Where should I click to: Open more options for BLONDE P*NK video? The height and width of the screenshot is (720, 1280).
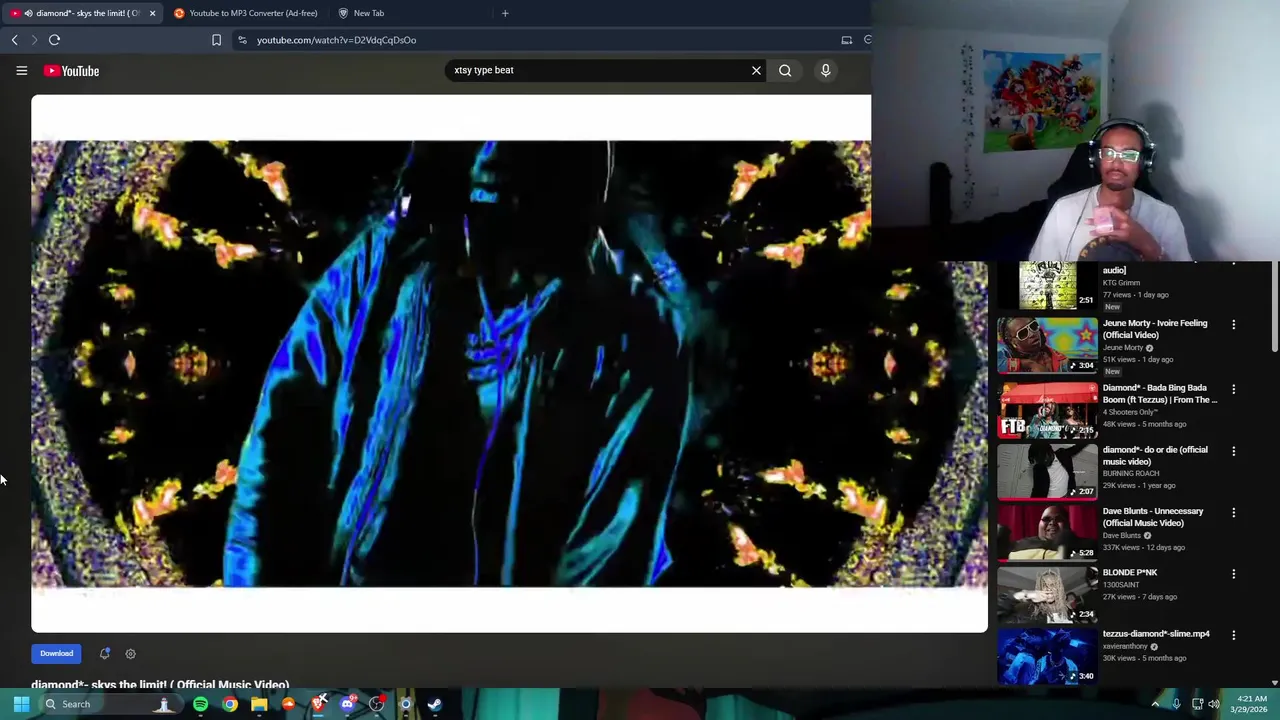tap(1233, 574)
